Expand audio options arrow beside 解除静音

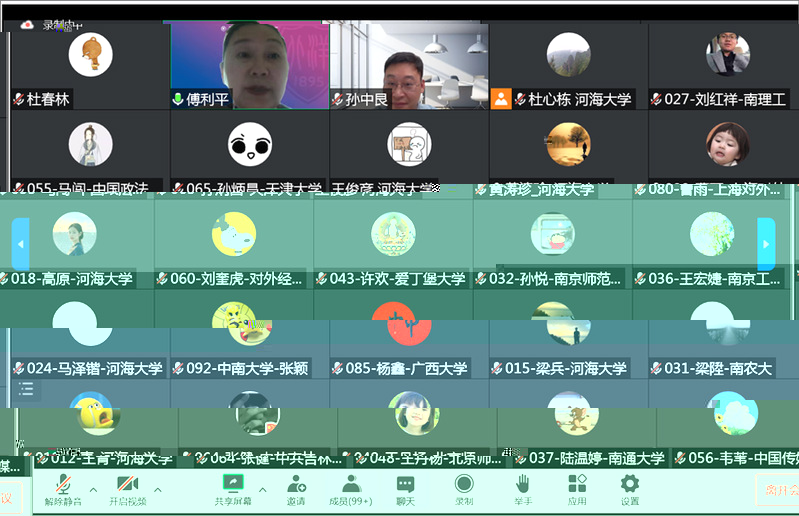[x=93, y=490]
